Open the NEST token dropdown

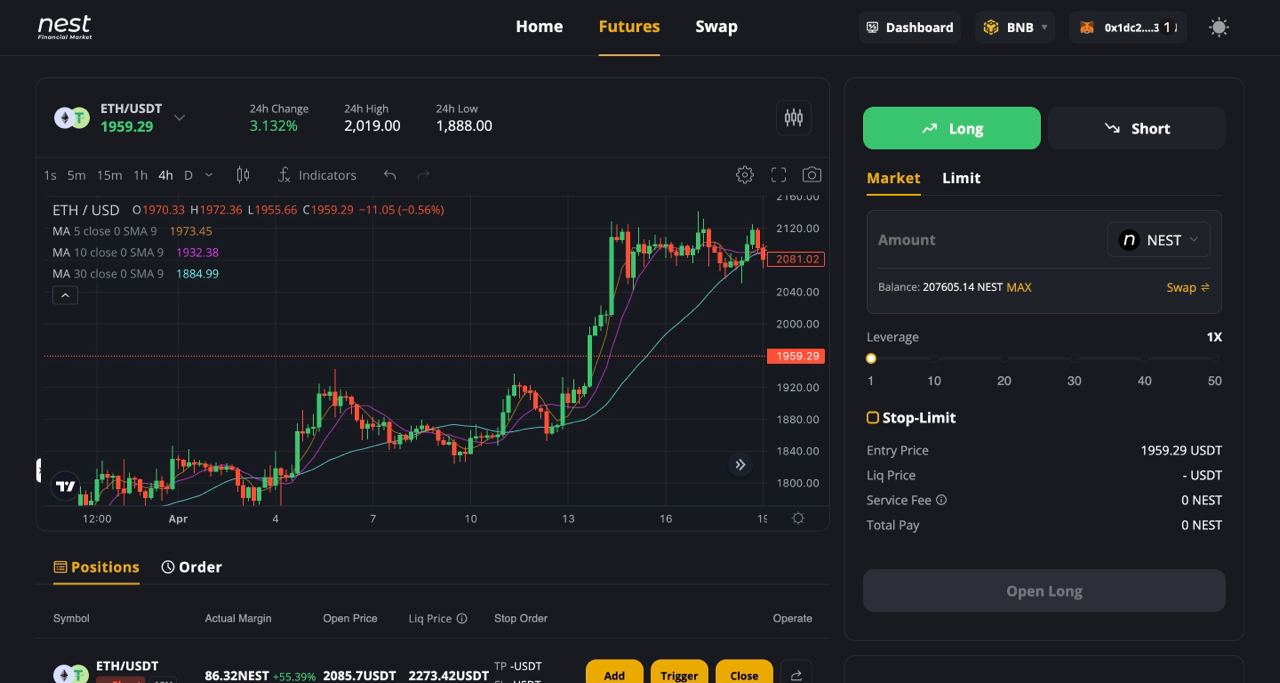[1159, 240]
